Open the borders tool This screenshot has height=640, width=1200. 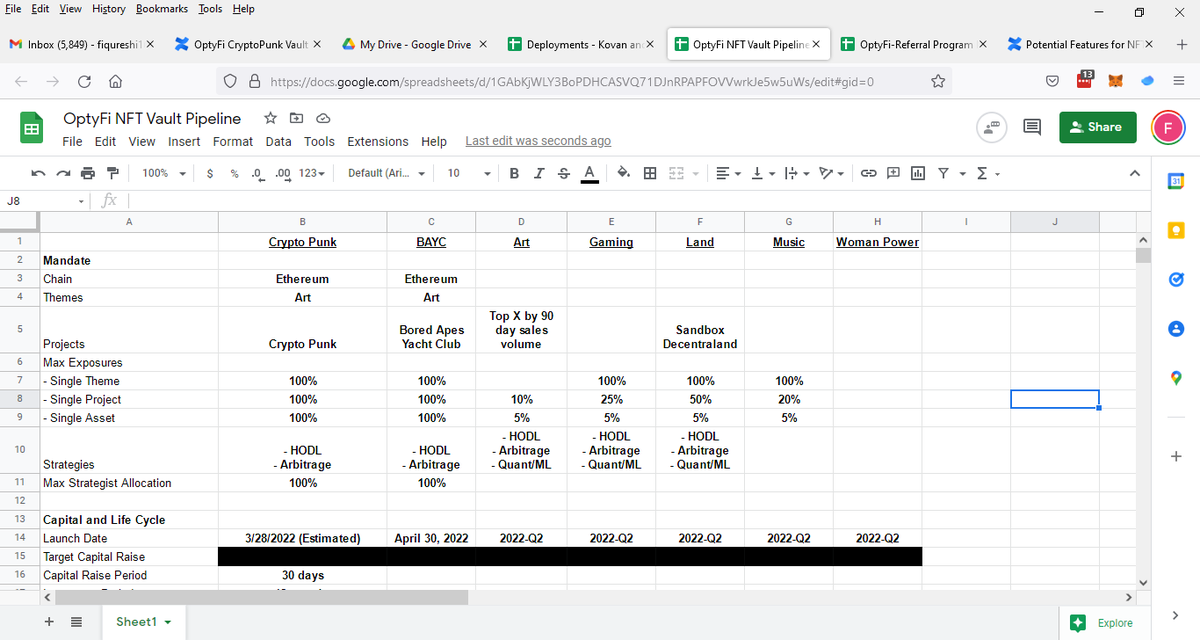(x=650, y=174)
